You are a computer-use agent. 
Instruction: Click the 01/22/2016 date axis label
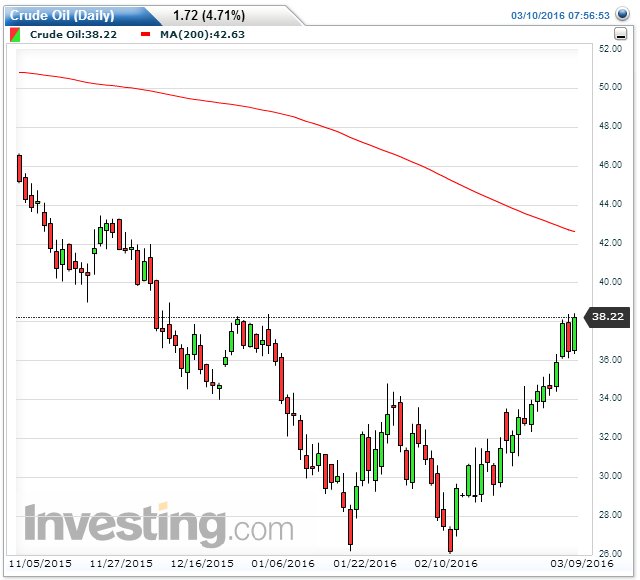[365, 564]
